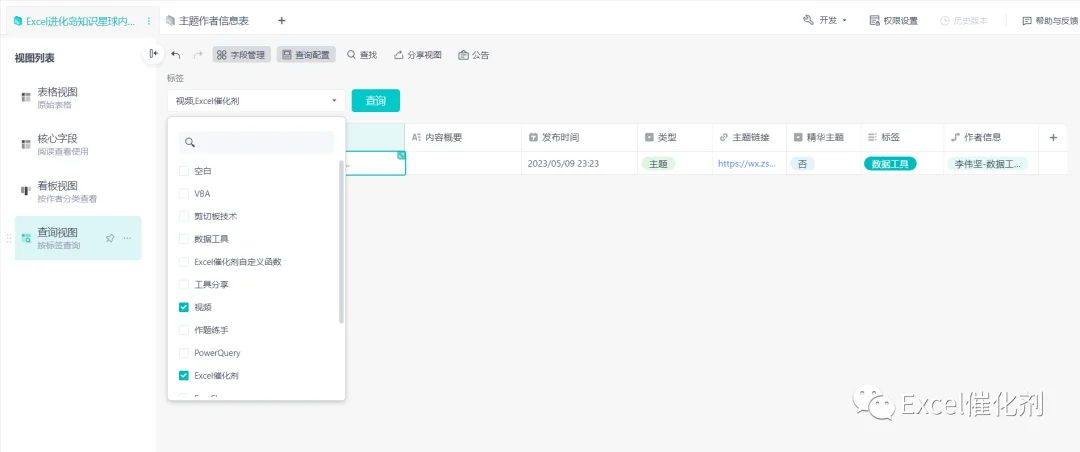
Task: Check the 工具分享 option
Action: [184, 285]
